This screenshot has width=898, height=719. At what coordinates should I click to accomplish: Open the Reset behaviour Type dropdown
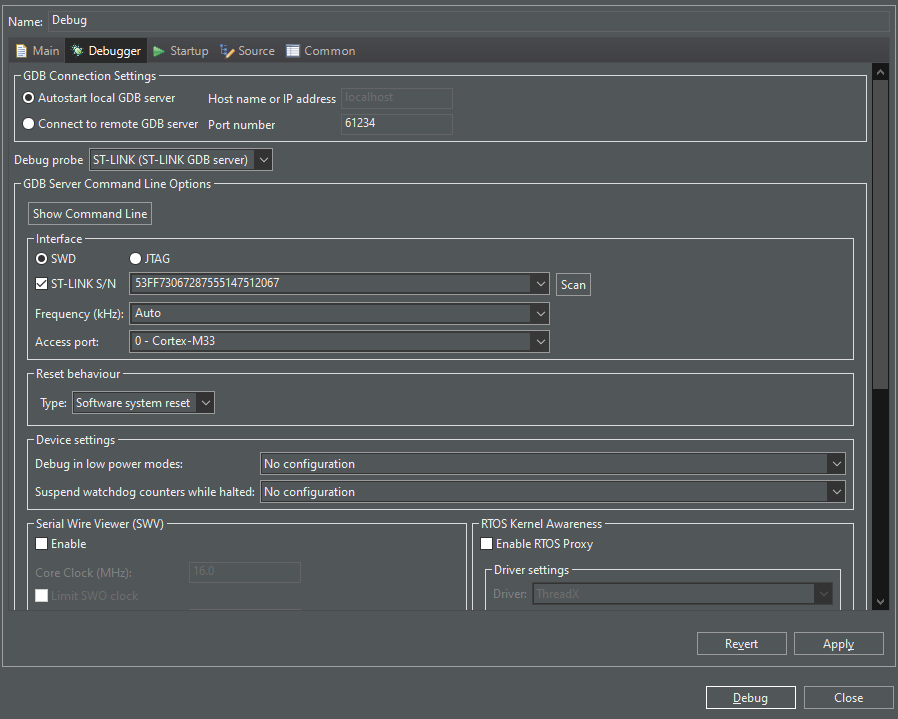(206, 402)
